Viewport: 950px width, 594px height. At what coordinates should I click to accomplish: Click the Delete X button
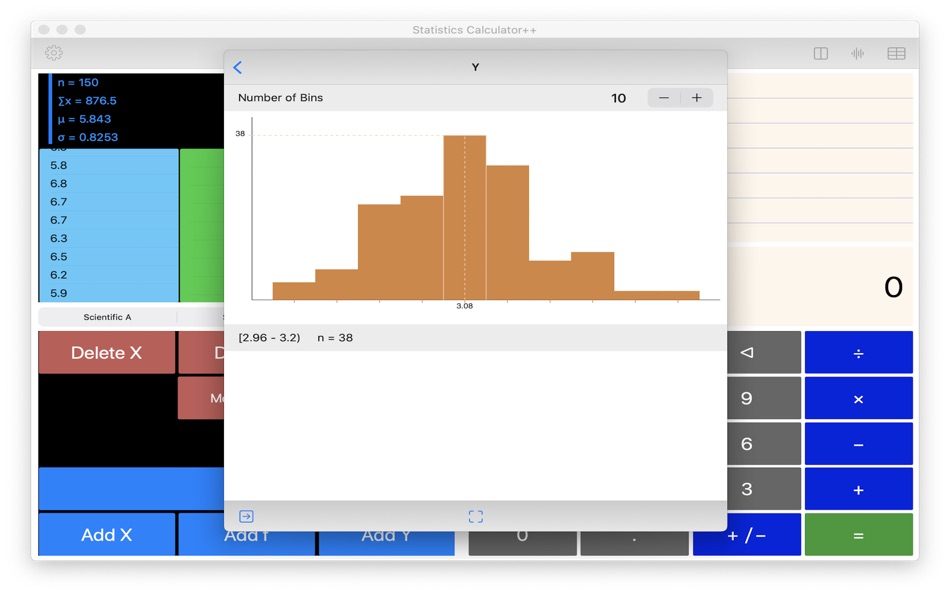(107, 353)
